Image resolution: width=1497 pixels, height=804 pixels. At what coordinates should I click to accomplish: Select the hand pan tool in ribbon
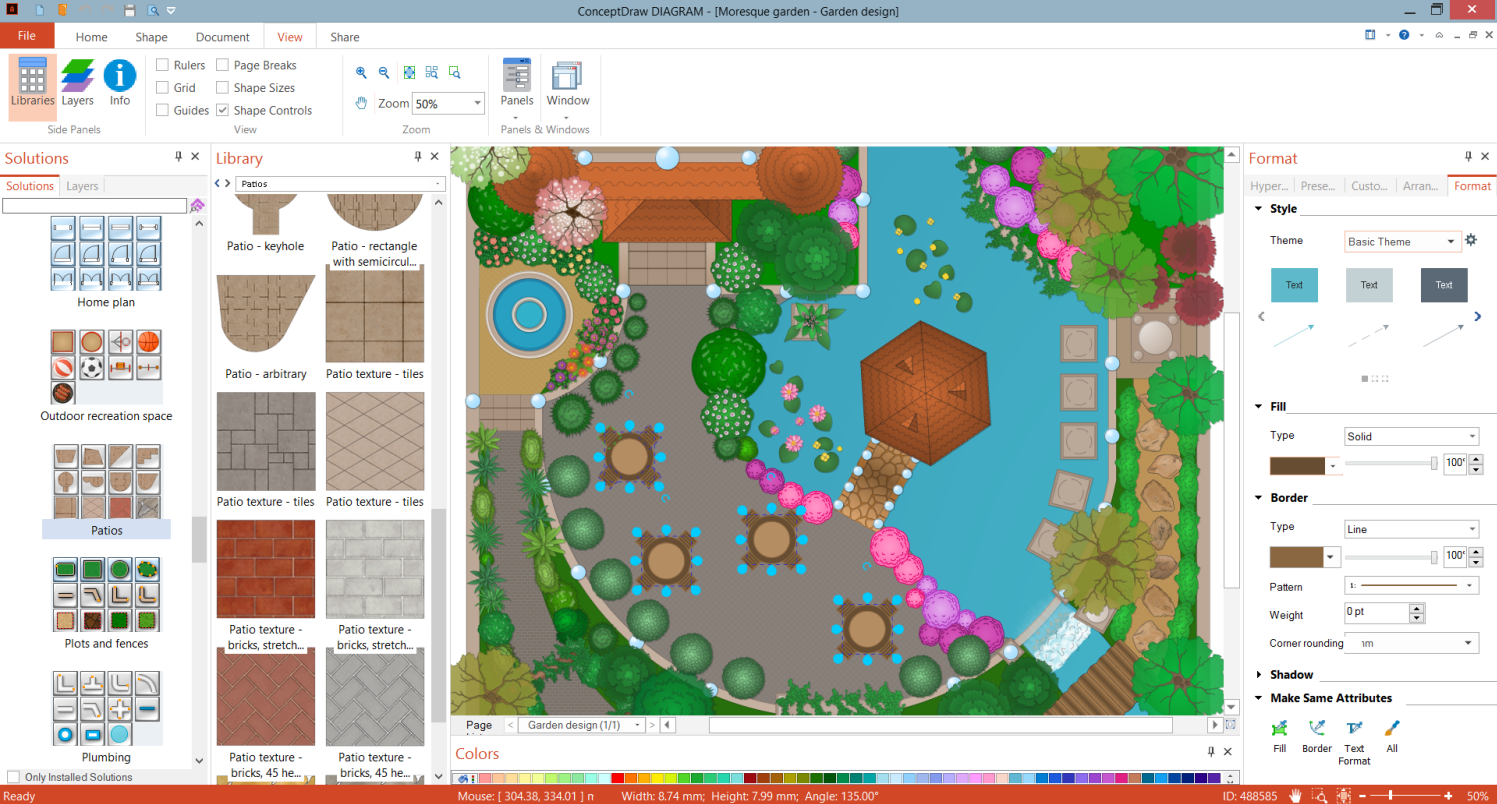pos(362,103)
